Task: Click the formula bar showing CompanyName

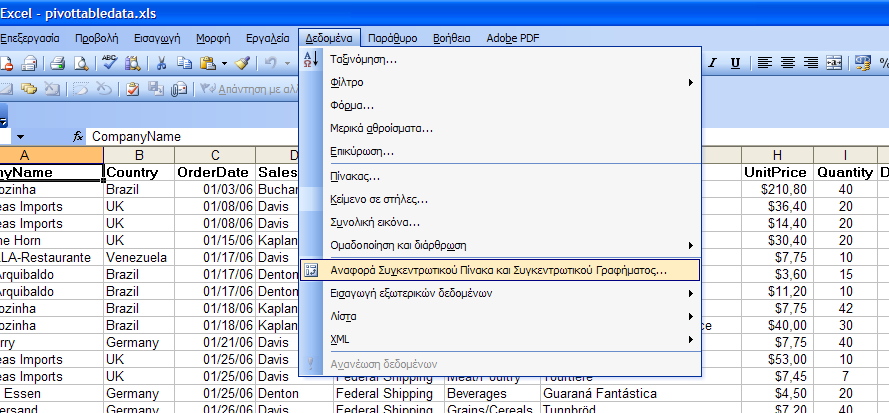Action: click(193, 137)
